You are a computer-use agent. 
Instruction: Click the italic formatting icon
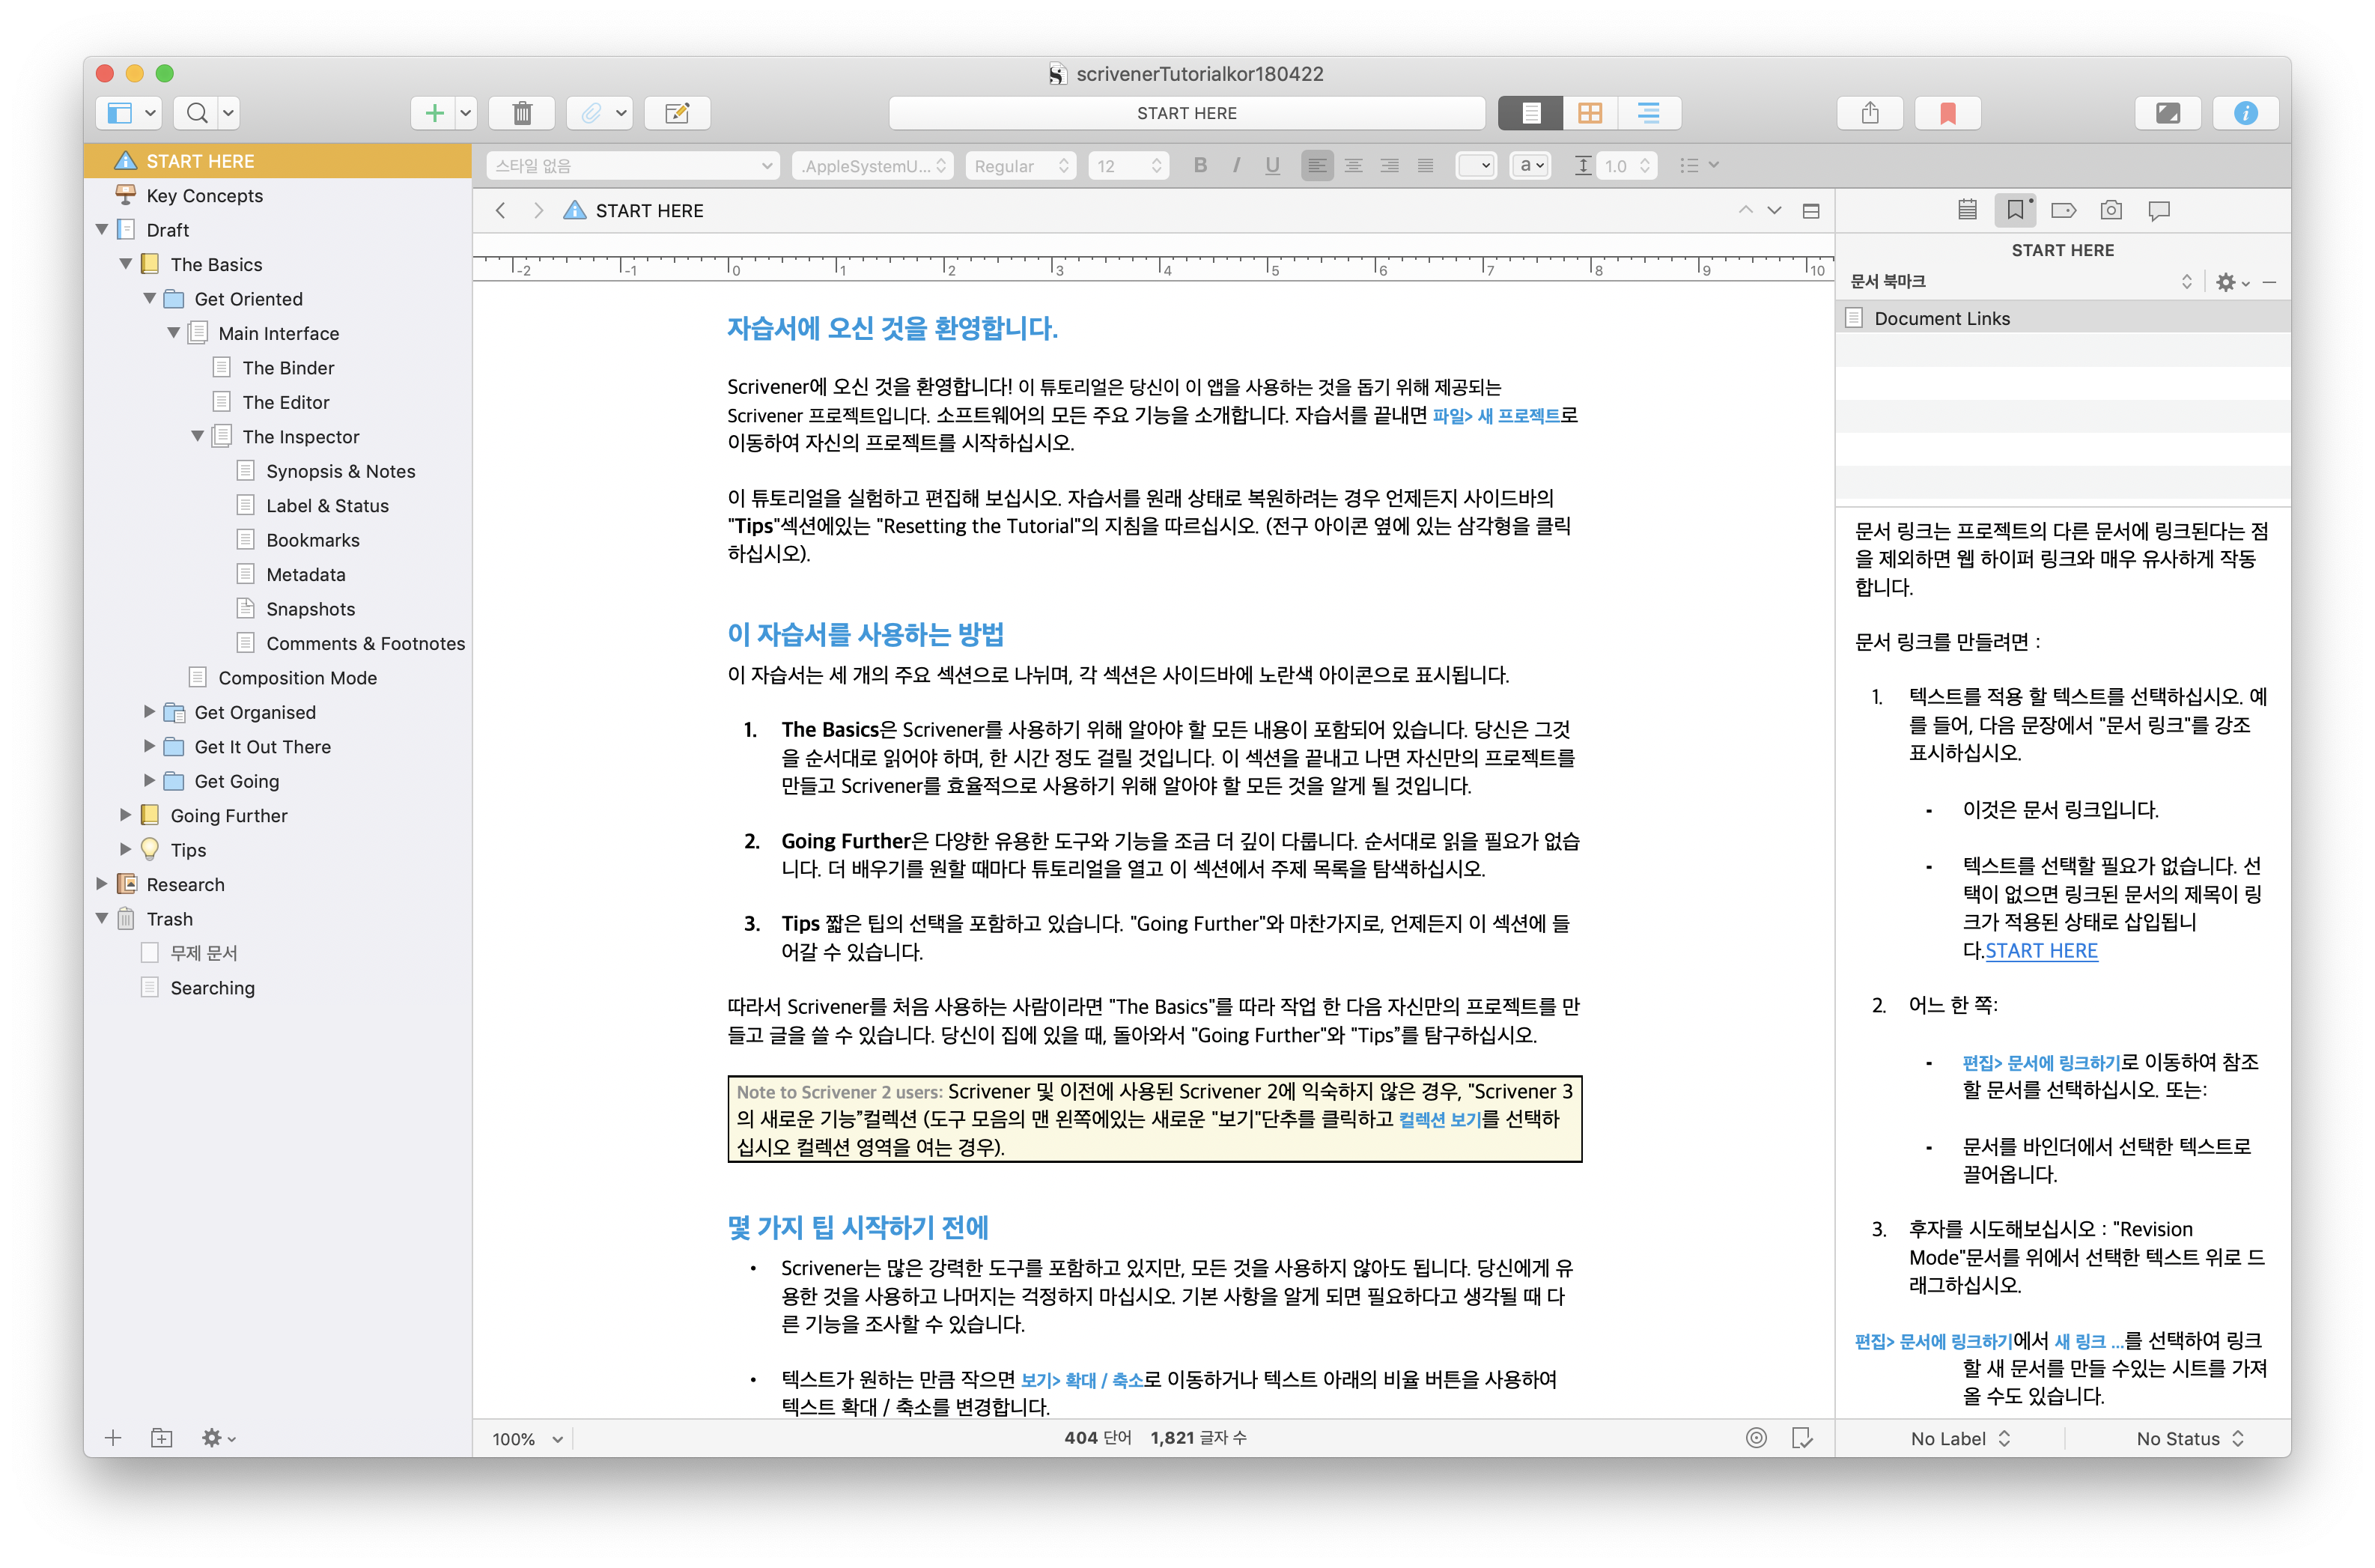point(1233,166)
